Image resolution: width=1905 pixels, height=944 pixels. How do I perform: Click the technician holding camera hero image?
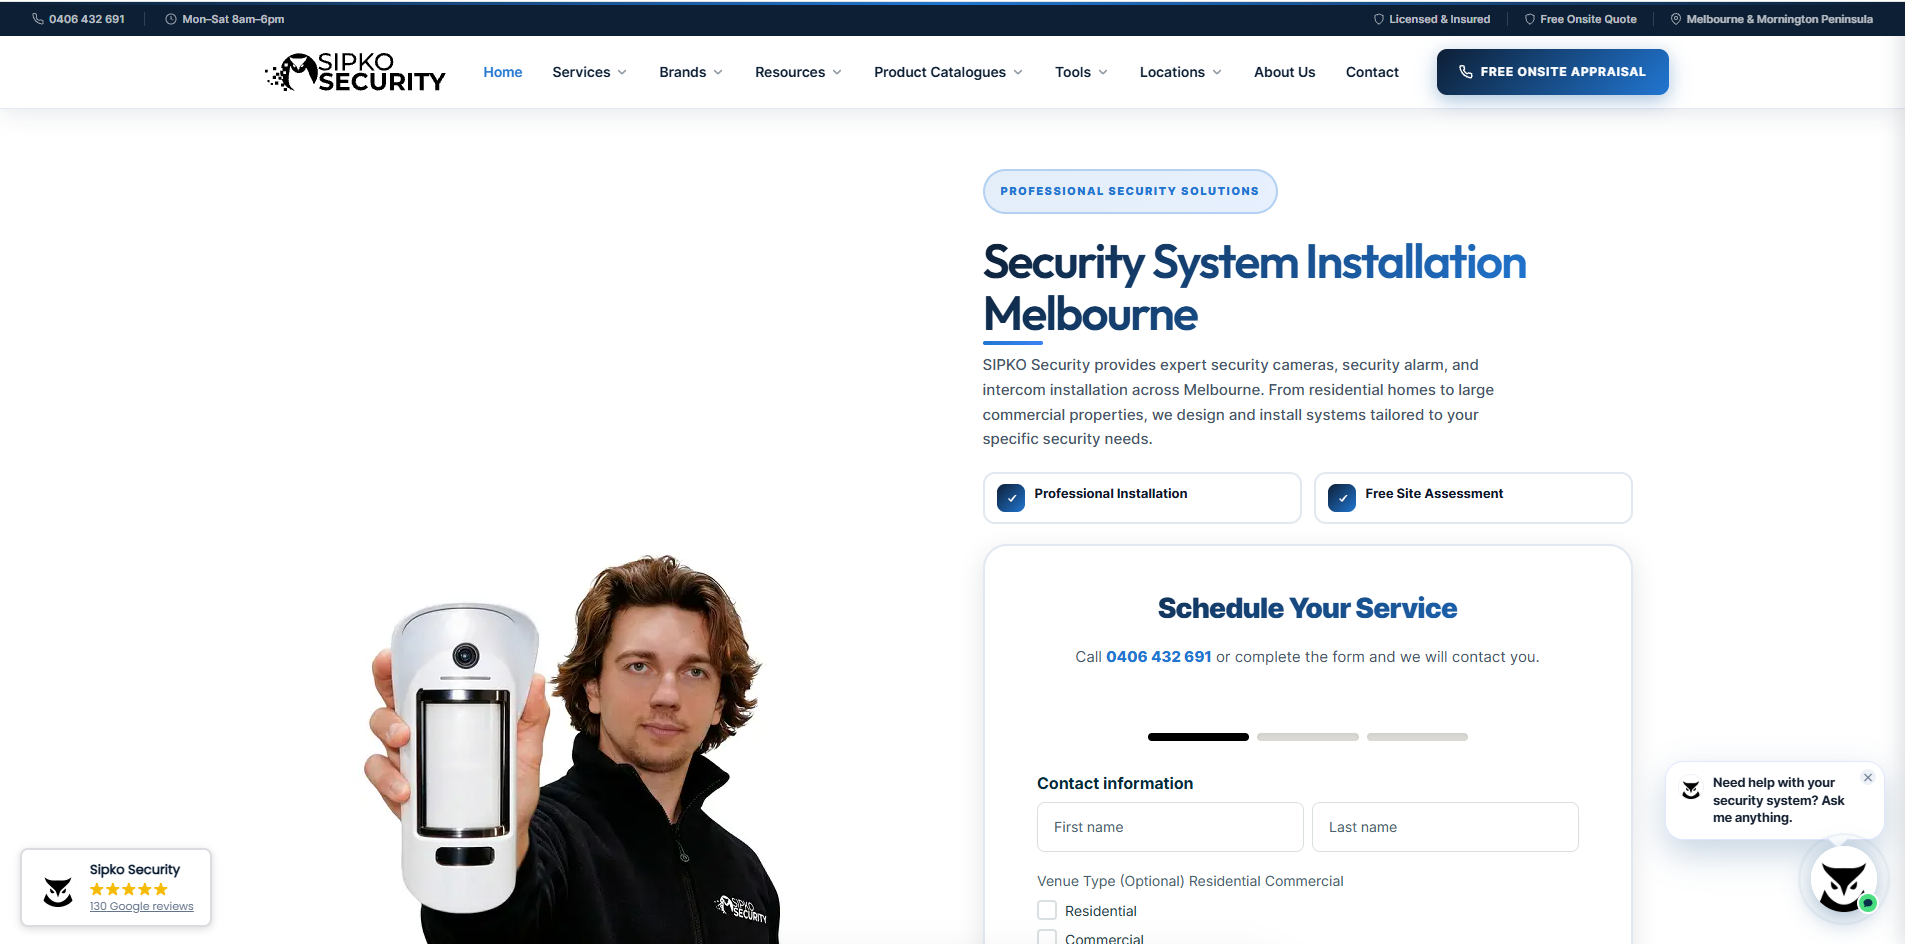pos(570,750)
